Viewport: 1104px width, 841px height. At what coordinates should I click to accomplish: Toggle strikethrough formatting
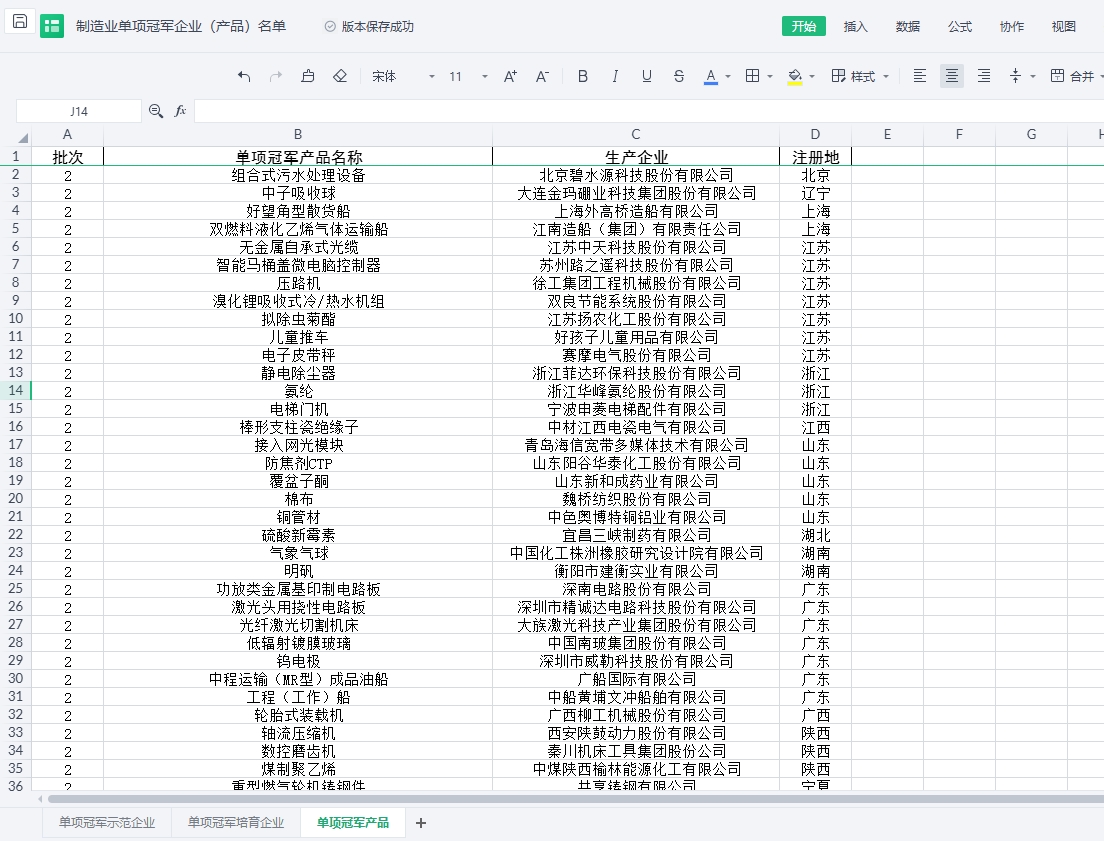pyautogui.click(x=679, y=76)
